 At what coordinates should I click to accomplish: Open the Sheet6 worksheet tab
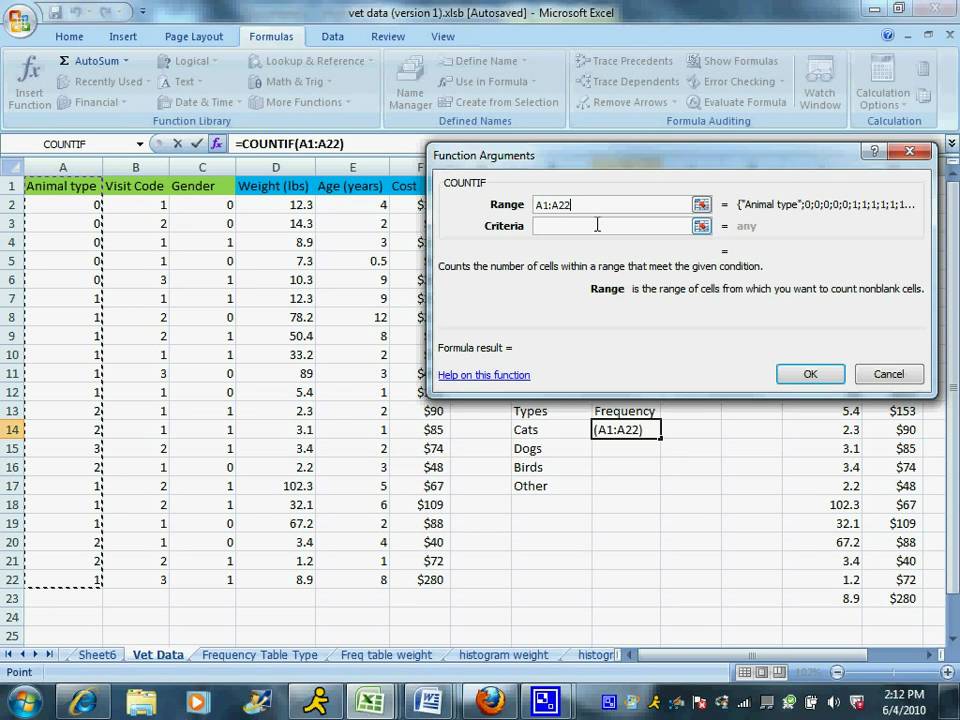tap(97, 654)
